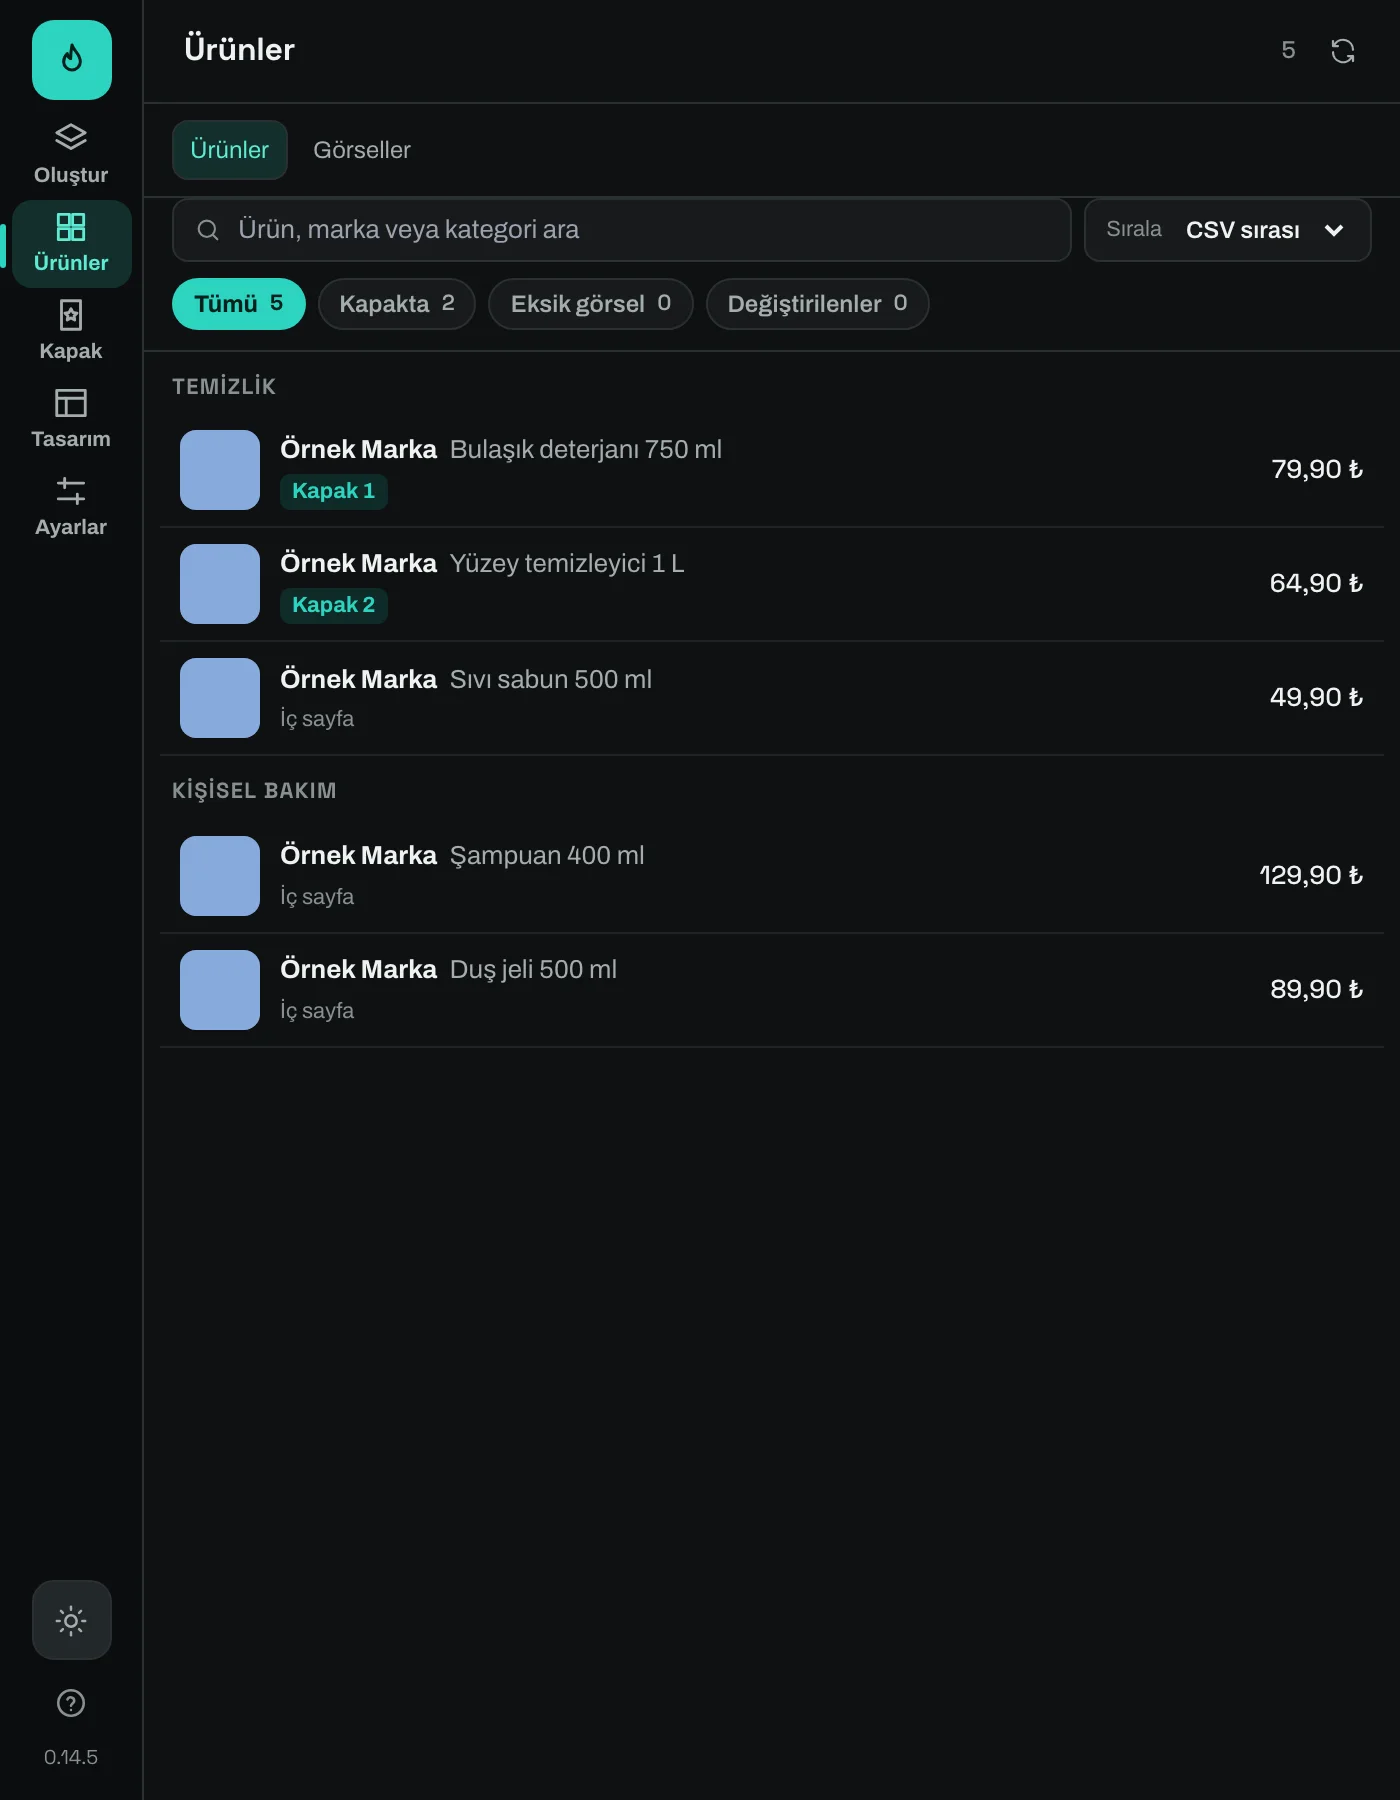Open the help question mark icon
1400x1800 pixels.
71,1703
